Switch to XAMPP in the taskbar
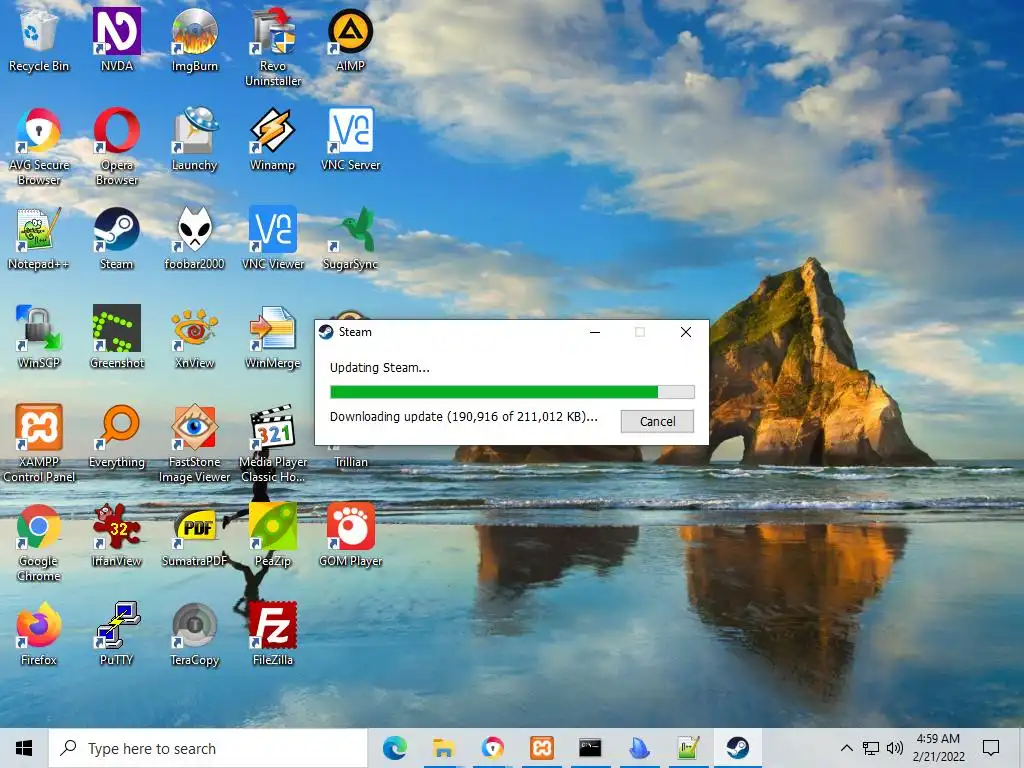Screen dimensions: 1024x768 pos(541,748)
